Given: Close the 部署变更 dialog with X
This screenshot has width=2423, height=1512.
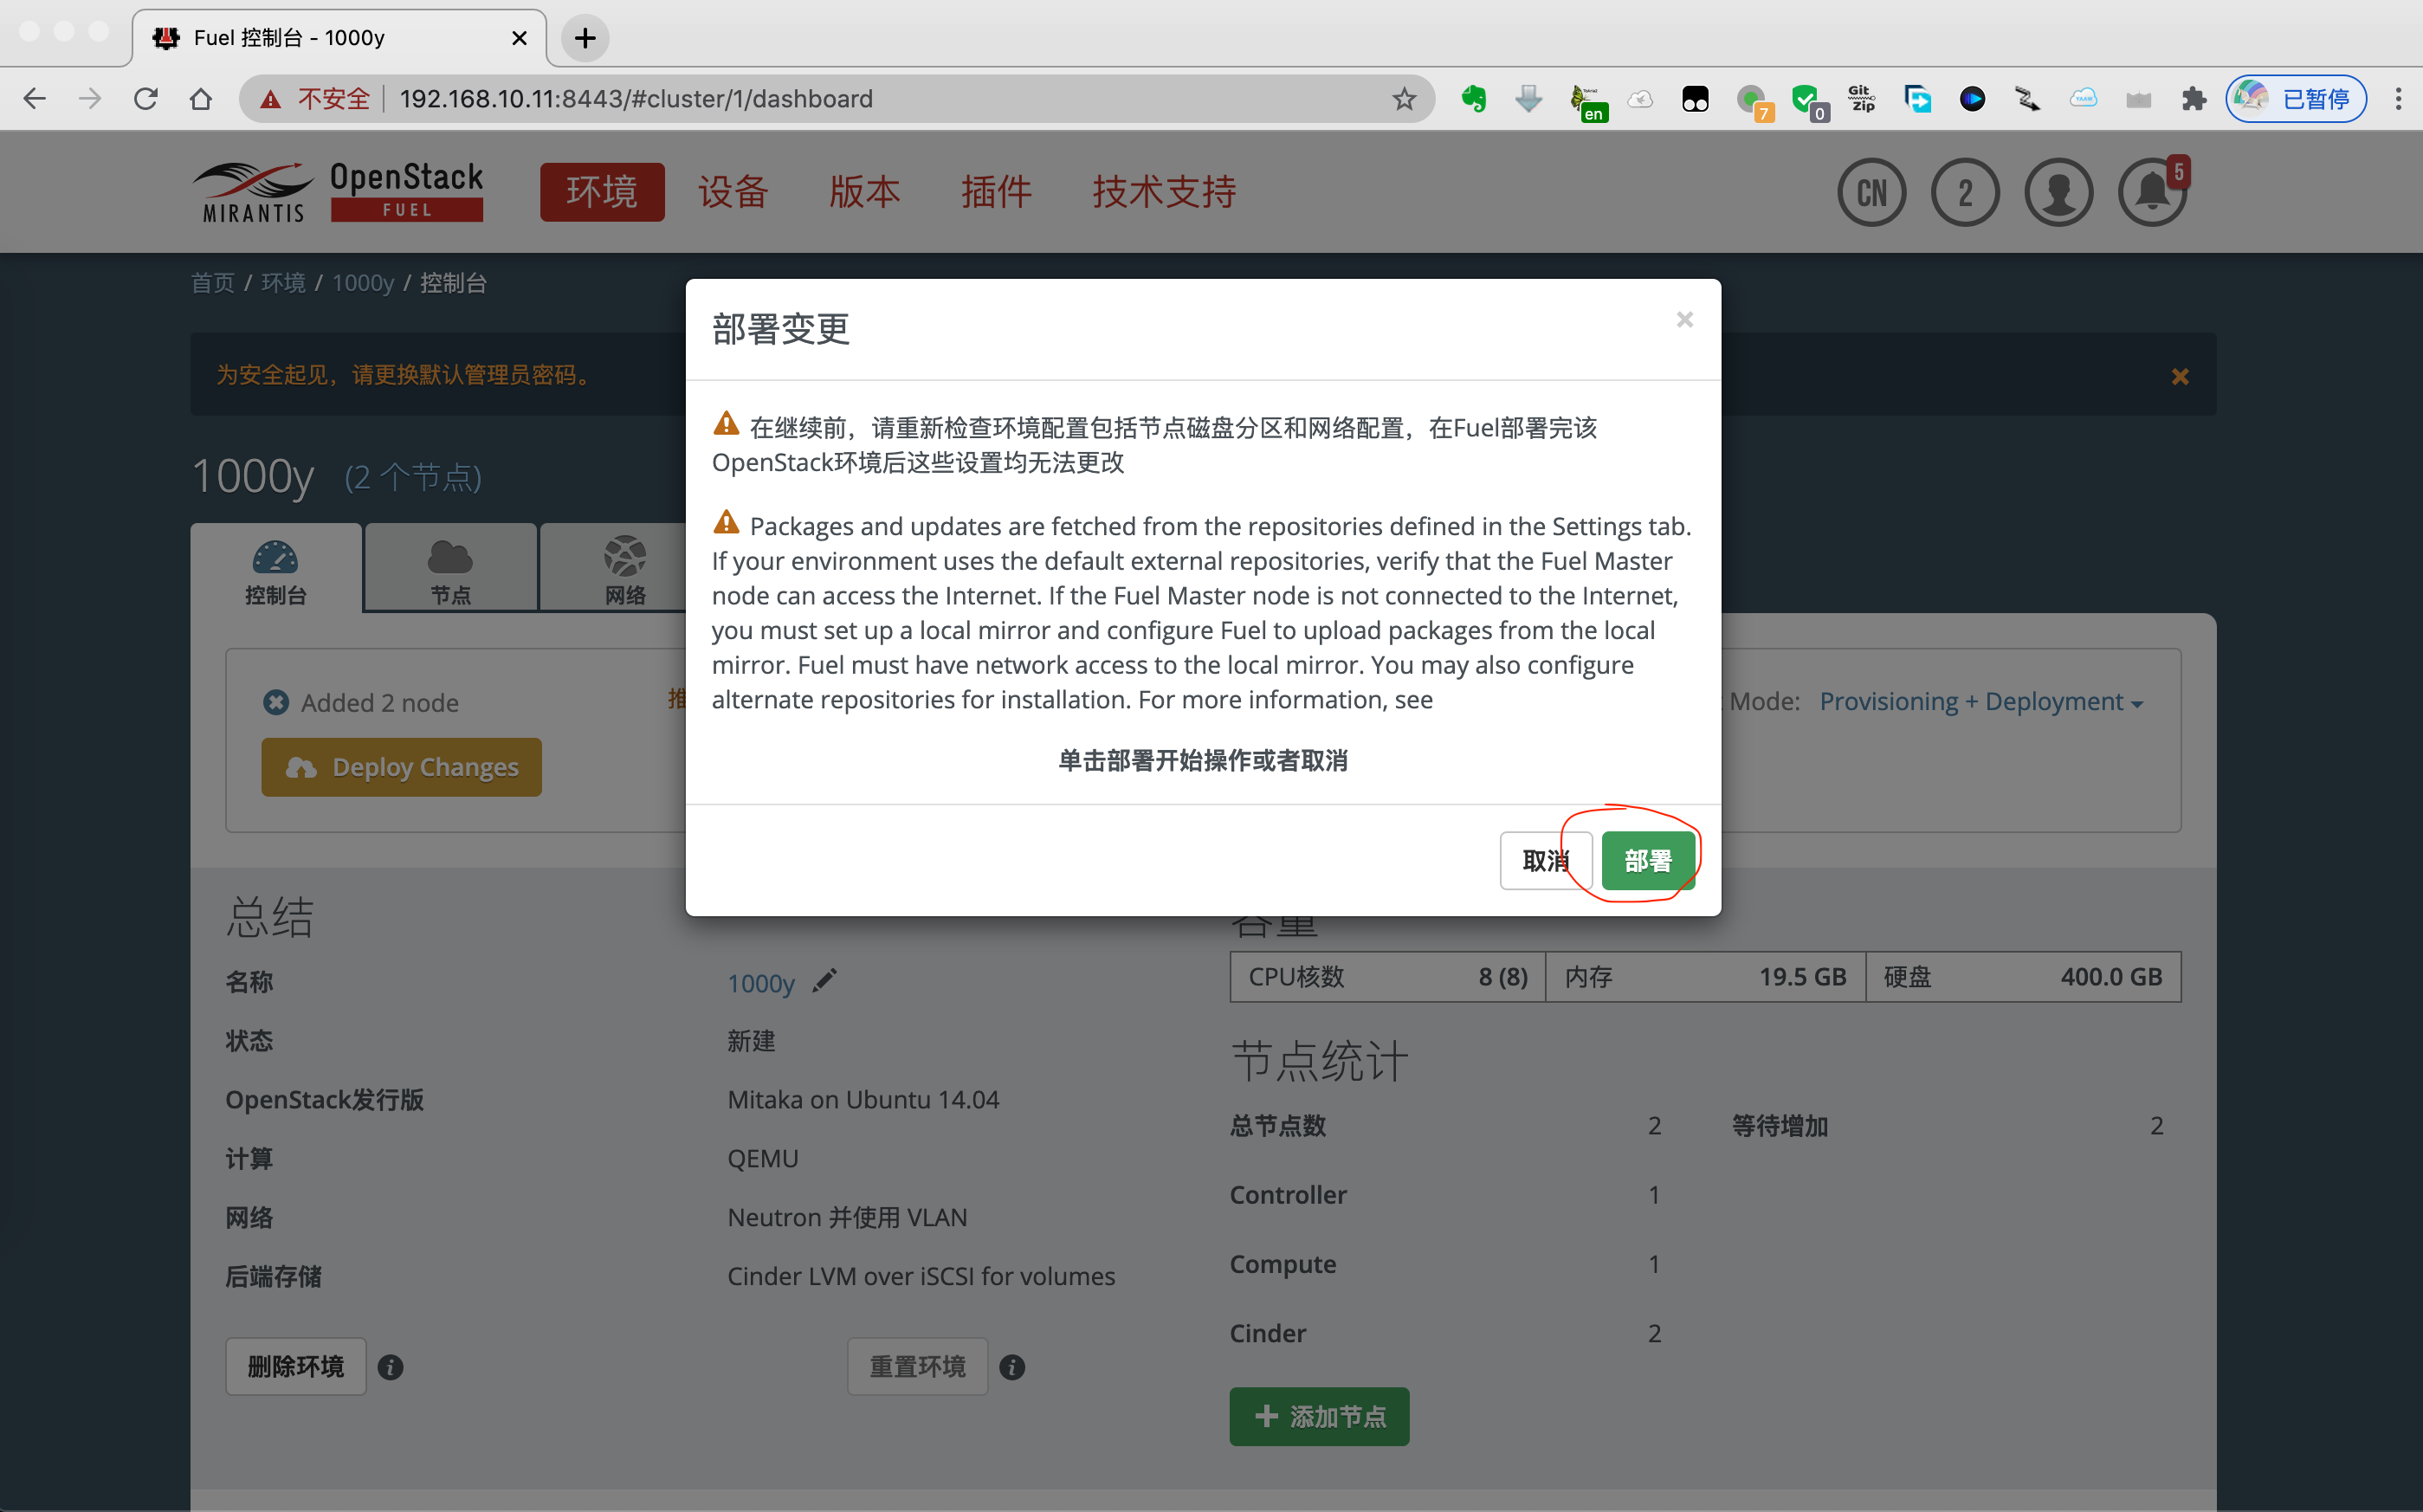Looking at the screenshot, I should [1684, 319].
